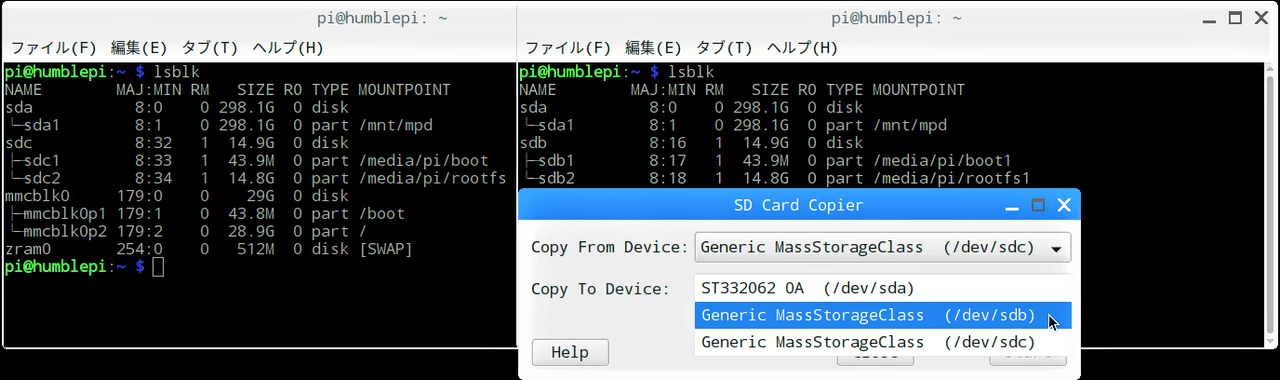Expand the Copy From Device dropdown
Image resolution: width=1280 pixels, height=380 pixels.
coord(882,247)
